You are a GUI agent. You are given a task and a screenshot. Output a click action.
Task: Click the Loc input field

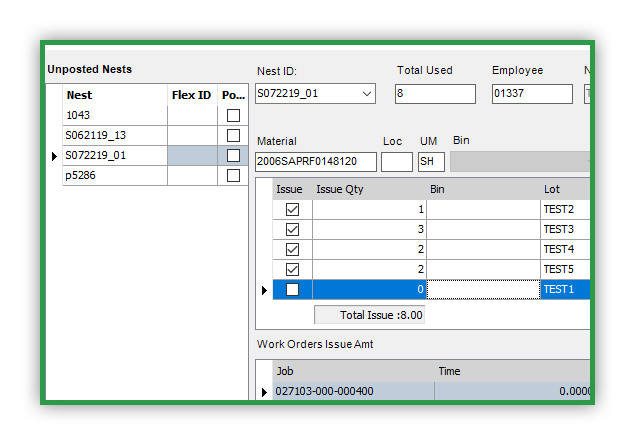(x=397, y=162)
